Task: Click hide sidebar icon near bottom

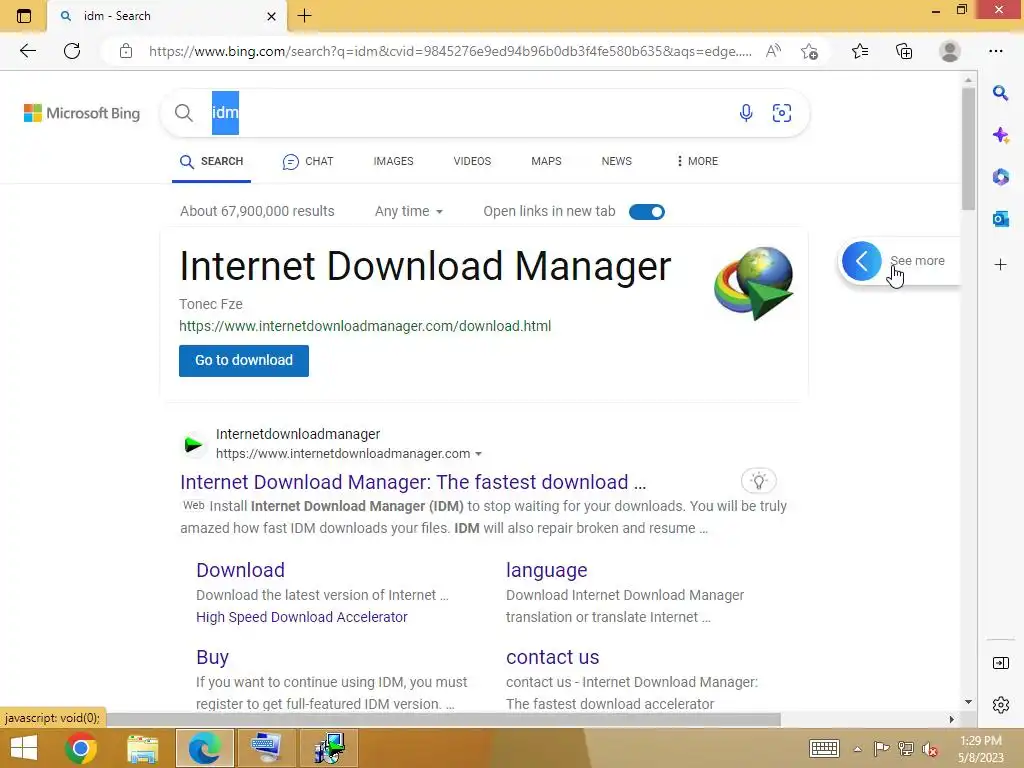Action: [1000, 663]
